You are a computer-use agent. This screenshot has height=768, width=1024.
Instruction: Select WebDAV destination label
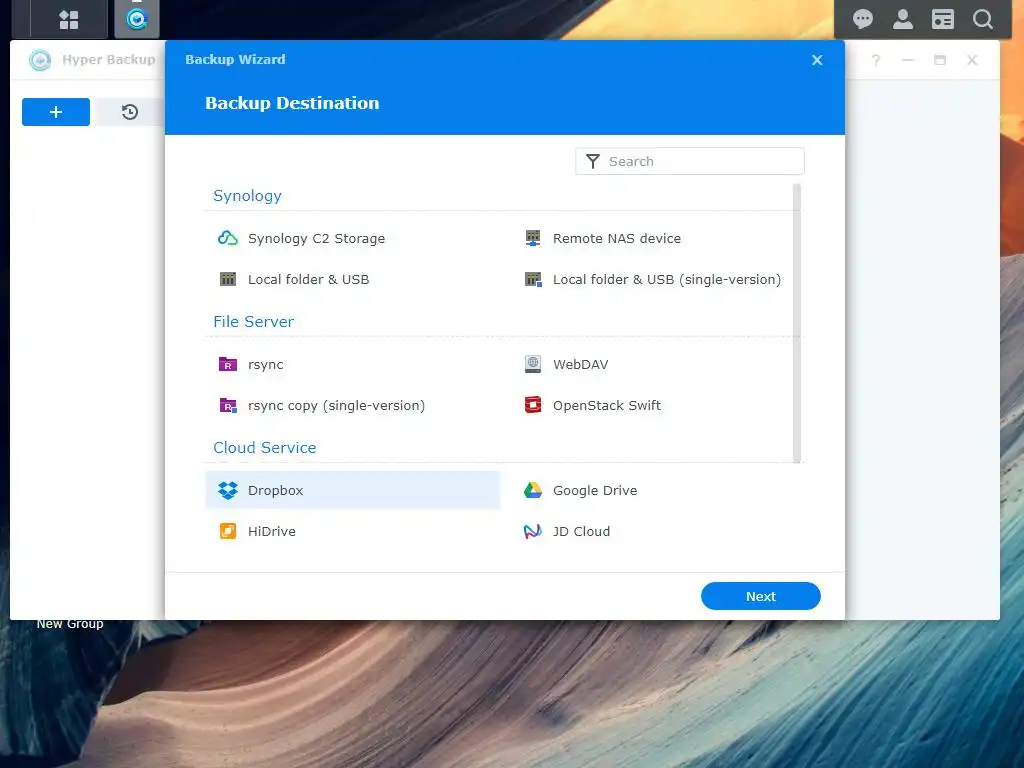(x=581, y=364)
